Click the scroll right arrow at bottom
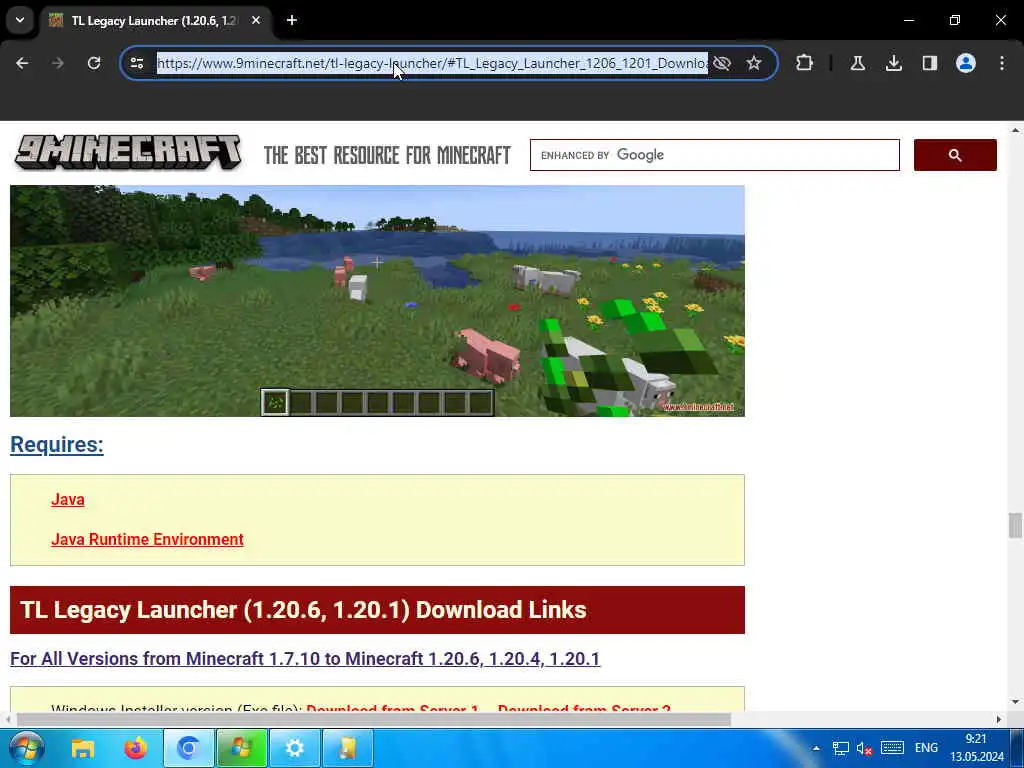1024x768 pixels. click(x=999, y=720)
